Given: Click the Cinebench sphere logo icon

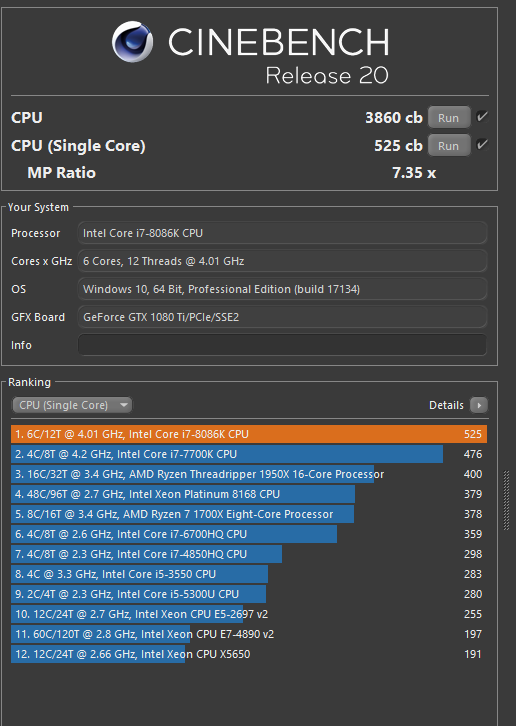Looking at the screenshot, I should (132, 41).
